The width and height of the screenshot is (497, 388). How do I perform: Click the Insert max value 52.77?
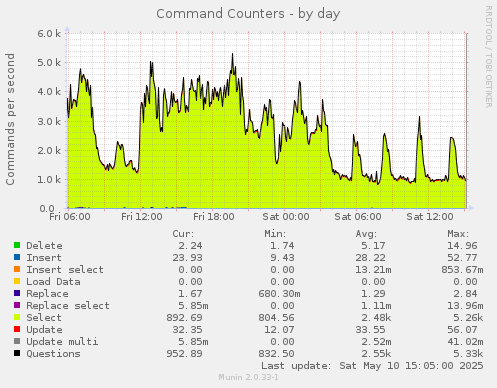(462, 258)
